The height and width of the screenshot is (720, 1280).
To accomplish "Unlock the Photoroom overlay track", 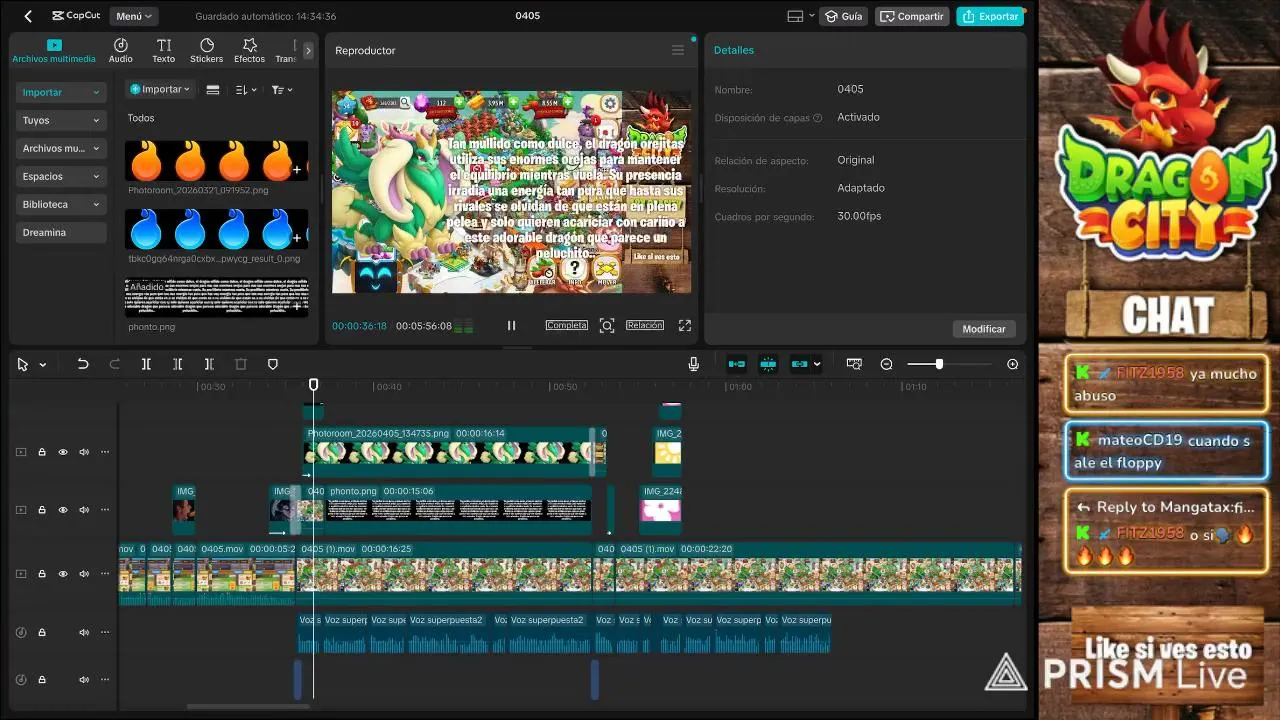I will pyautogui.click(x=42, y=453).
